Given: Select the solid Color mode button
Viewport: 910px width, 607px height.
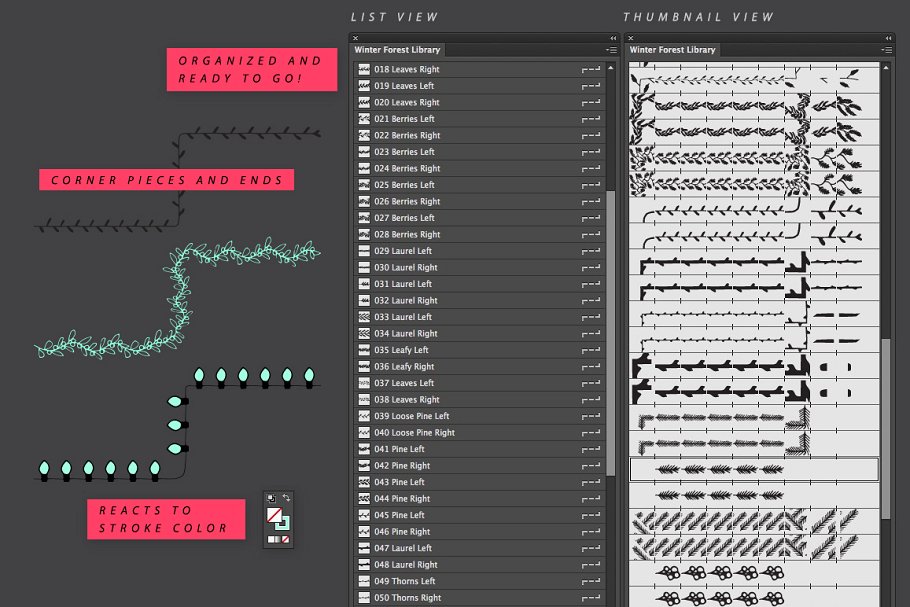Looking at the screenshot, I should [270, 540].
